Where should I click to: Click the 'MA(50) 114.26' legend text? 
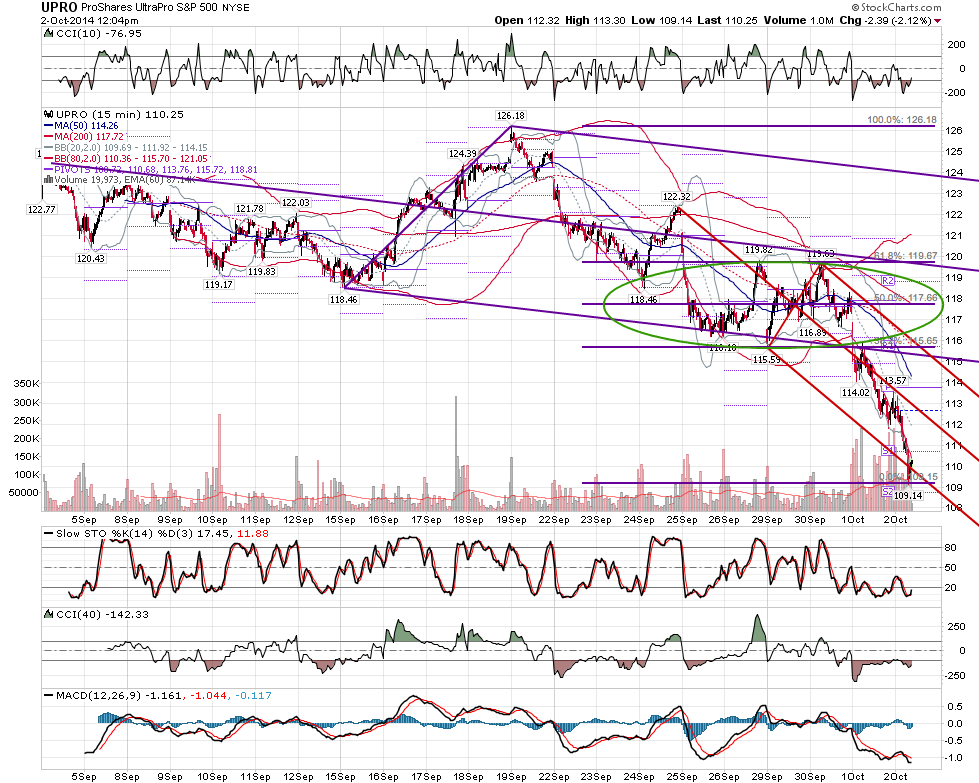86,126
